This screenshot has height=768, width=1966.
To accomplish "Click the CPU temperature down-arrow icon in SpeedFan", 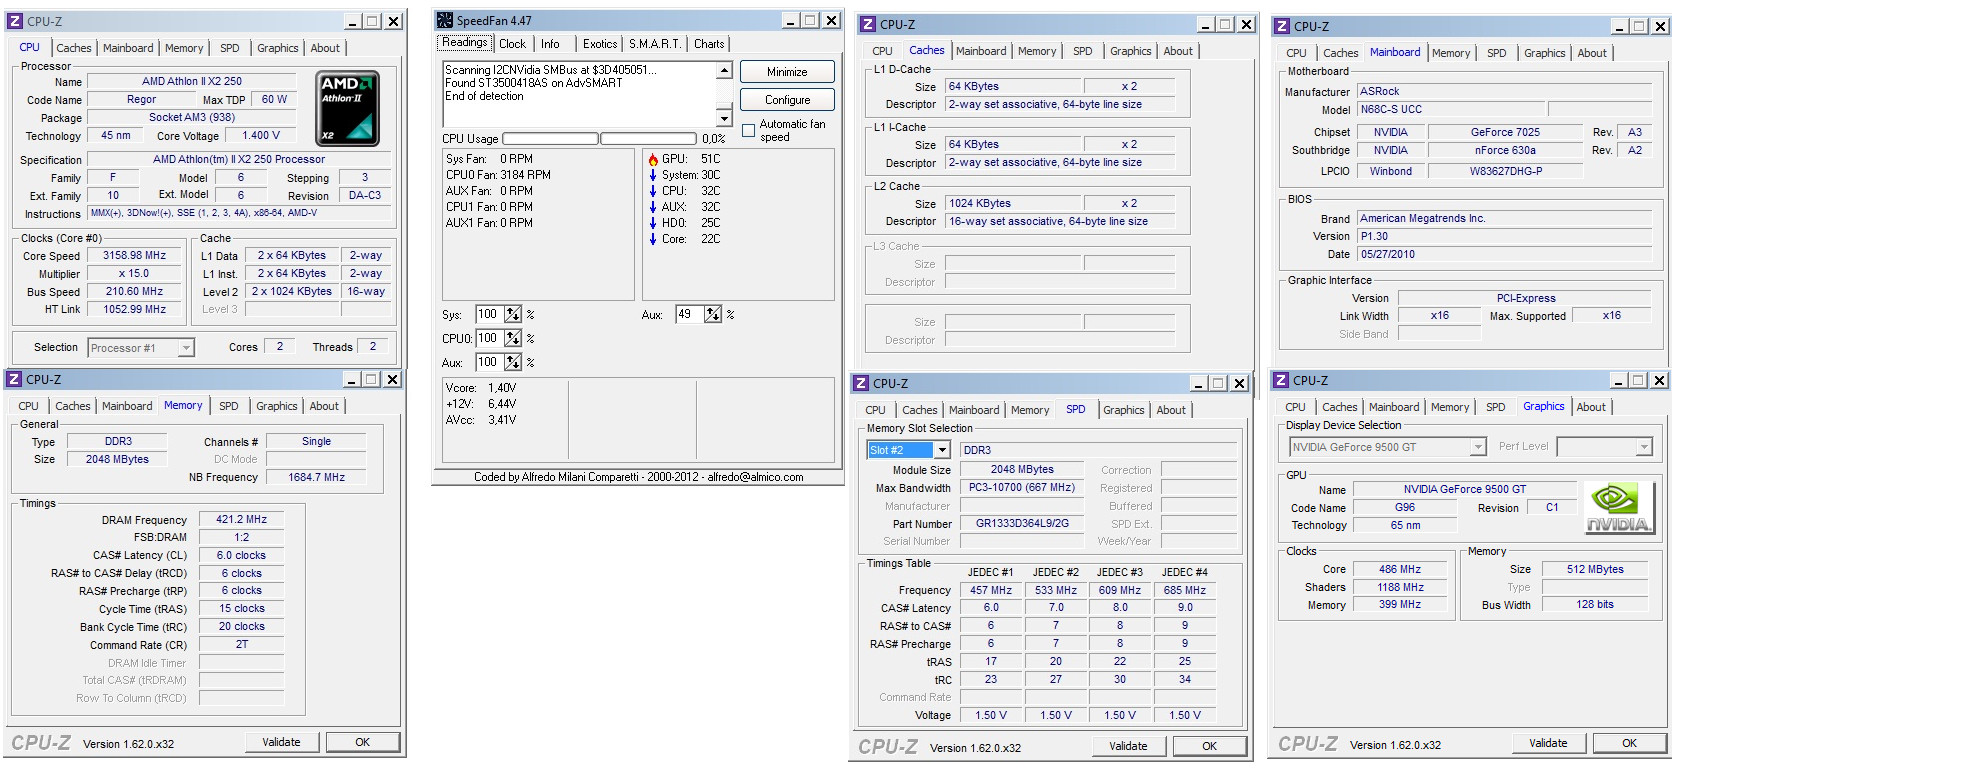I will pyautogui.click(x=653, y=191).
